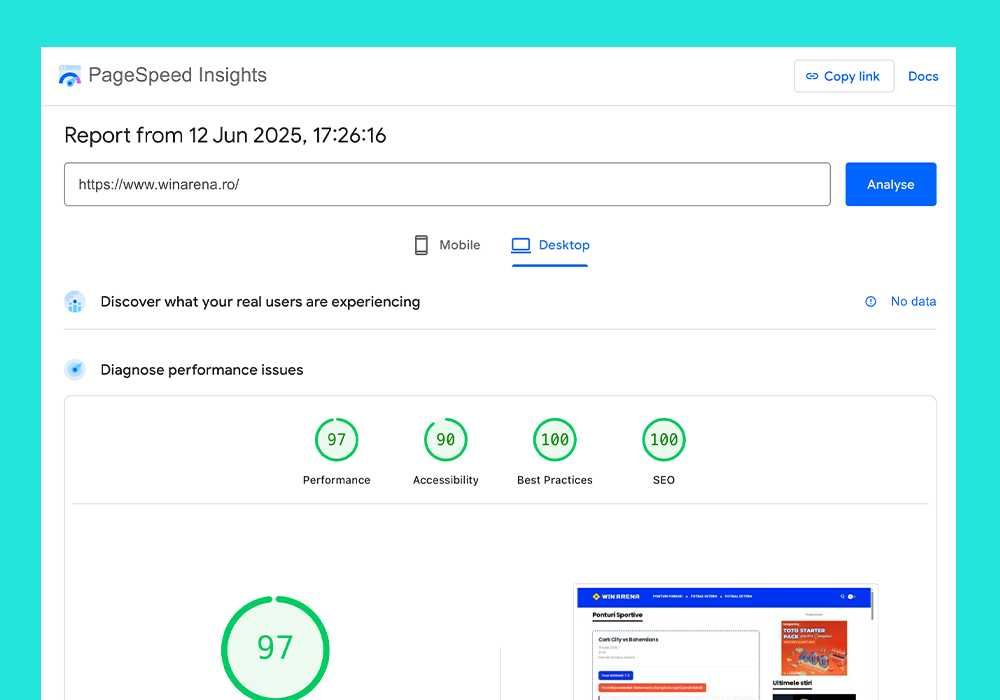Click the Diagnose performance issues icon
This screenshot has height=700, width=1000.
(x=75, y=370)
